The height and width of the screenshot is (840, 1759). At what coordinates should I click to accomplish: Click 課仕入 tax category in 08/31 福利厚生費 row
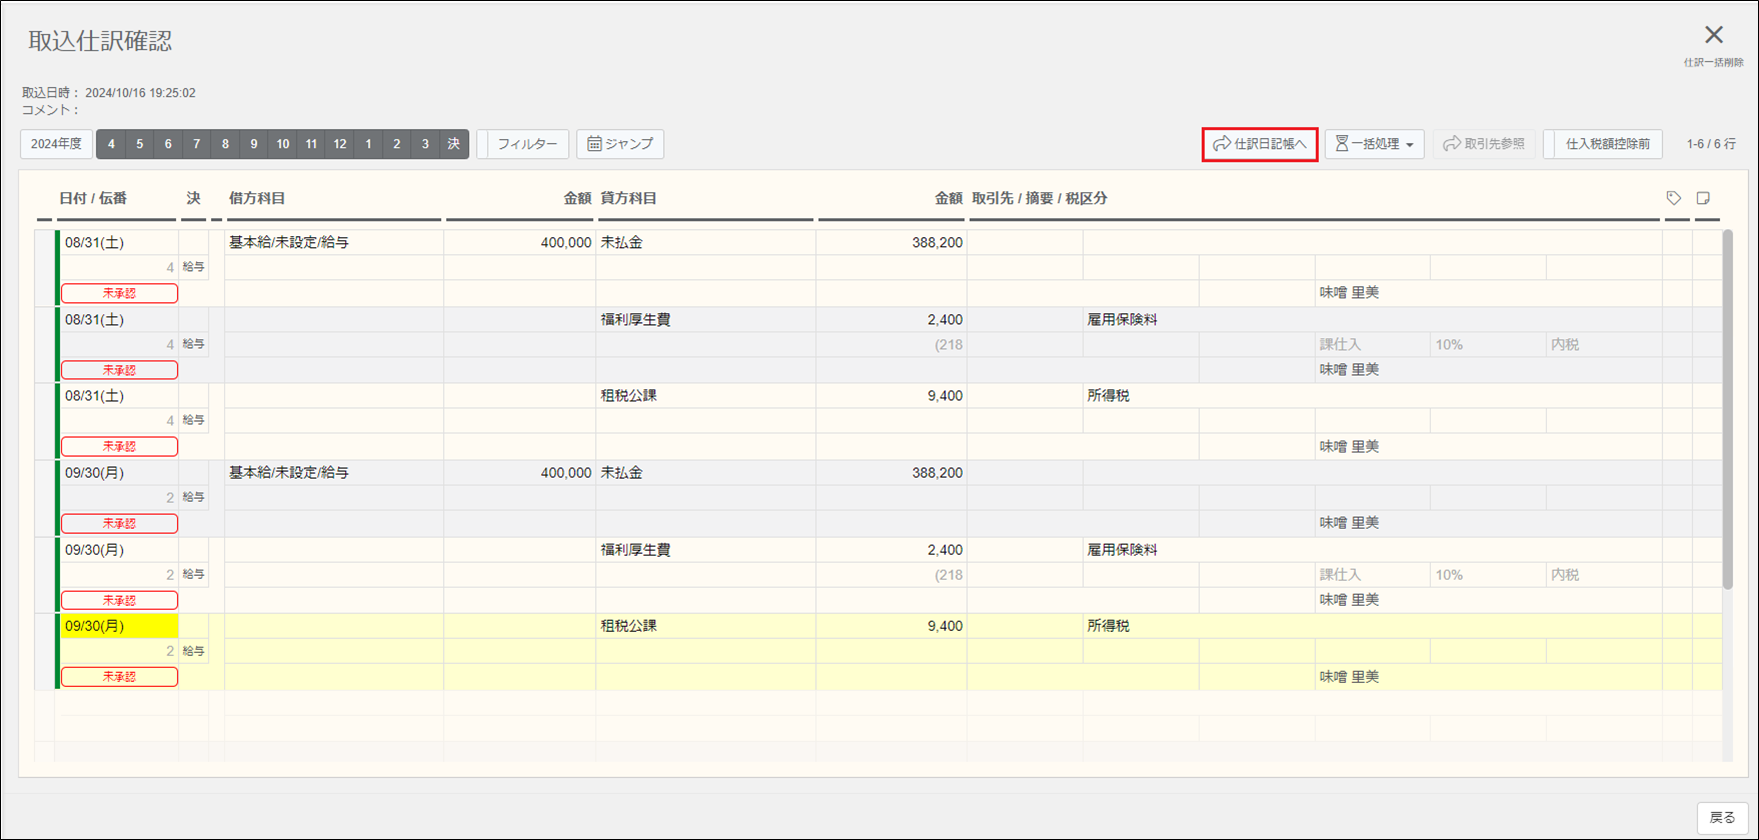tap(1340, 344)
